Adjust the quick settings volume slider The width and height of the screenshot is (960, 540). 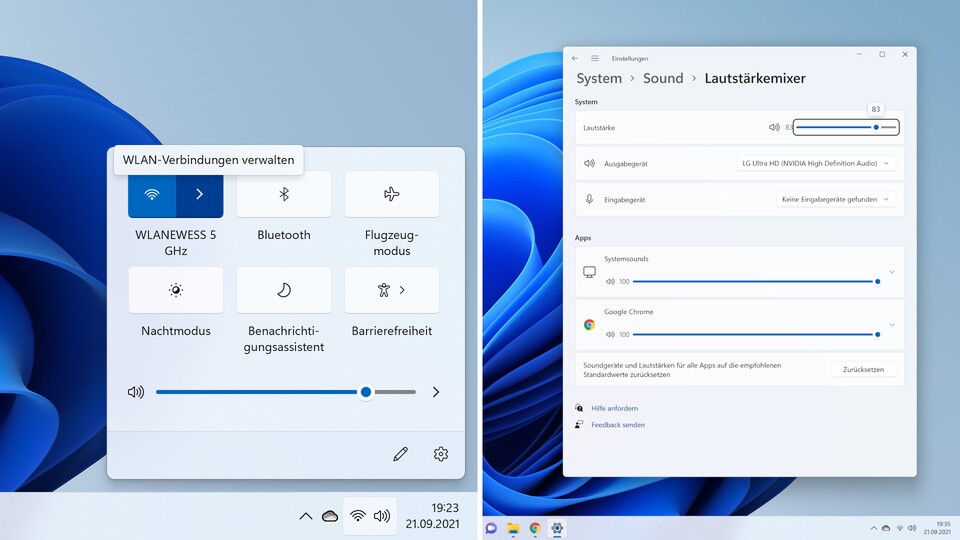[x=286, y=392]
